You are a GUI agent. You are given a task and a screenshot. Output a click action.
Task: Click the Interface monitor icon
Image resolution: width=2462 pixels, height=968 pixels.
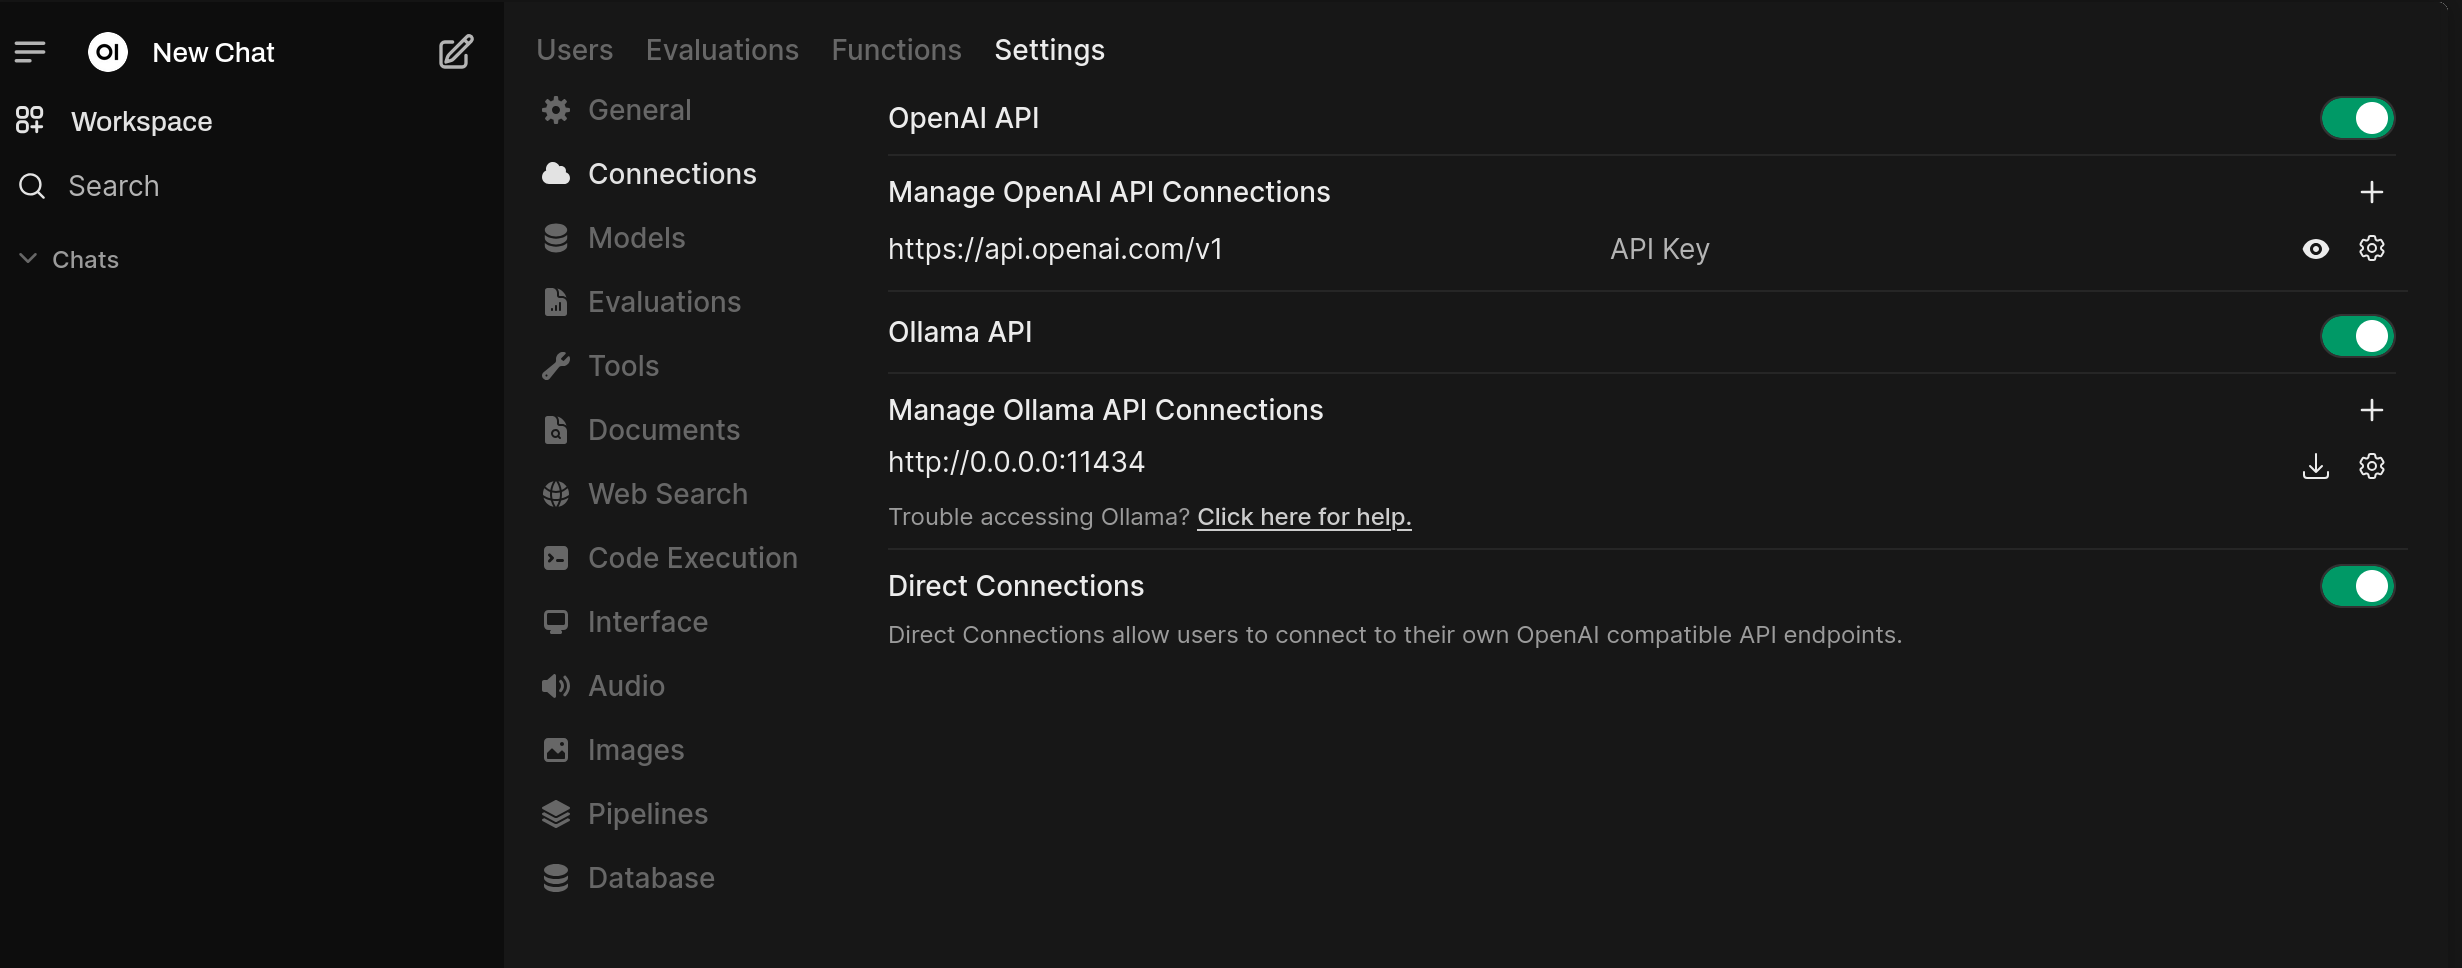pyautogui.click(x=556, y=622)
